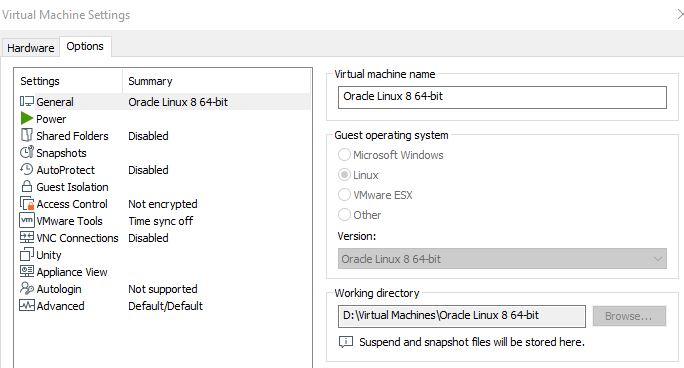Switch to the Hardware tab
The height and width of the screenshot is (368, 684).
(31, 48)
